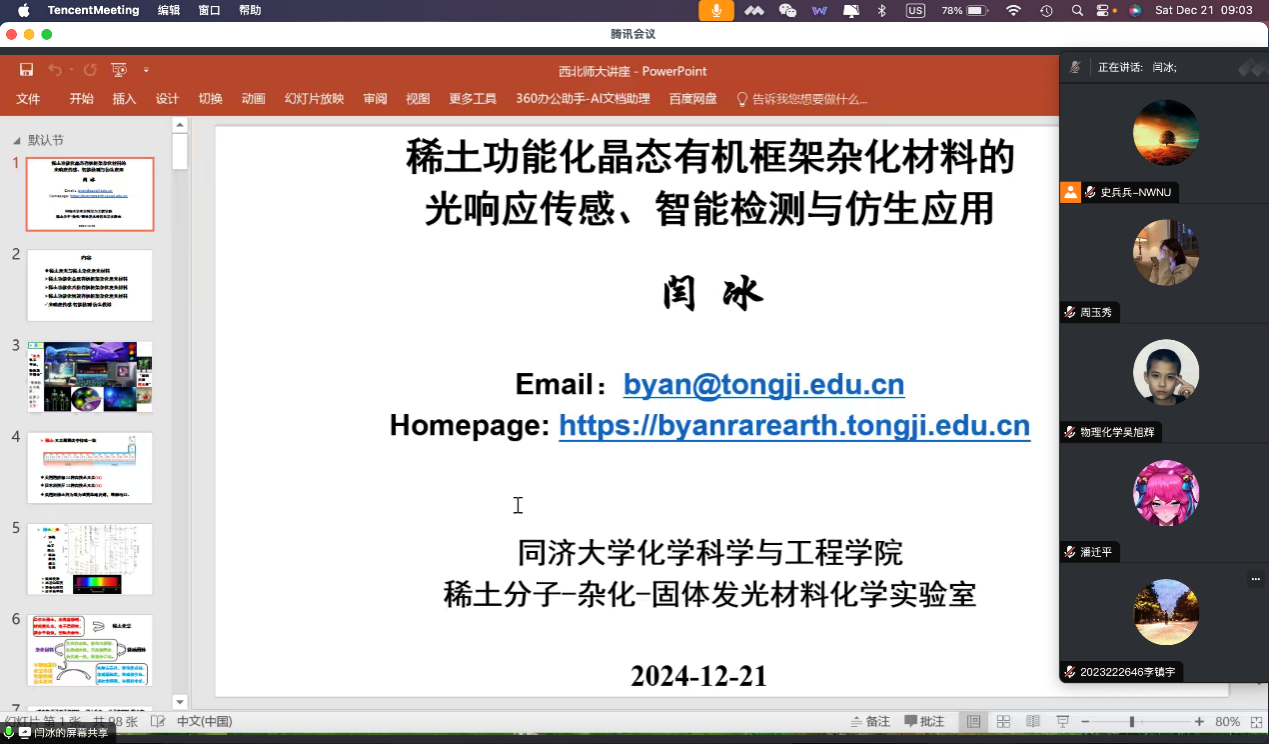Click the Slide Show view icon in status bar
The width and height of the screenshot is (1269, 744).
click(x=1062, y=721)
